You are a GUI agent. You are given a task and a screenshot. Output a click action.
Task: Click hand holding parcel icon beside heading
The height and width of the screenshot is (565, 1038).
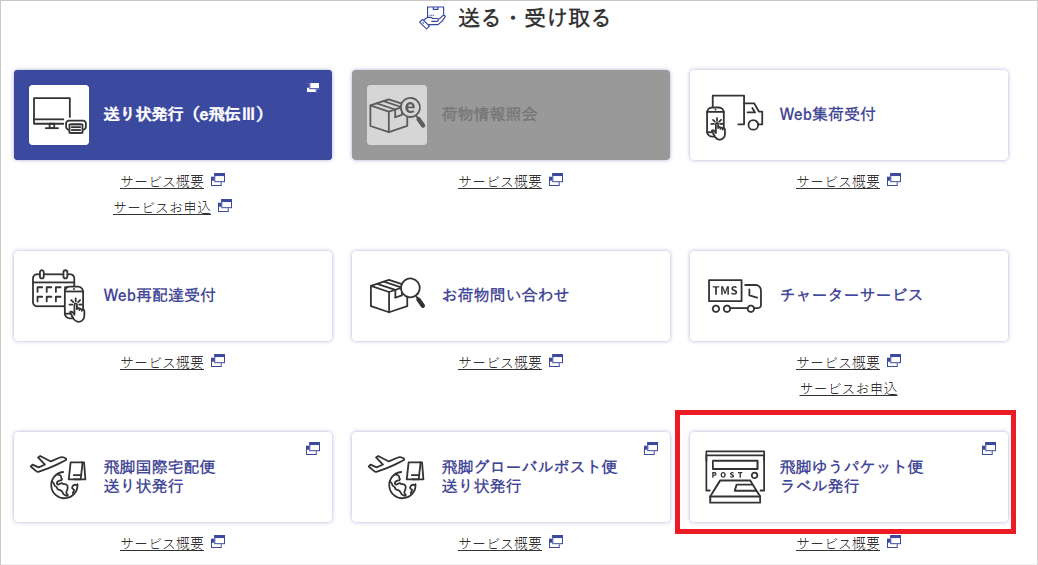tap(433, 17)
